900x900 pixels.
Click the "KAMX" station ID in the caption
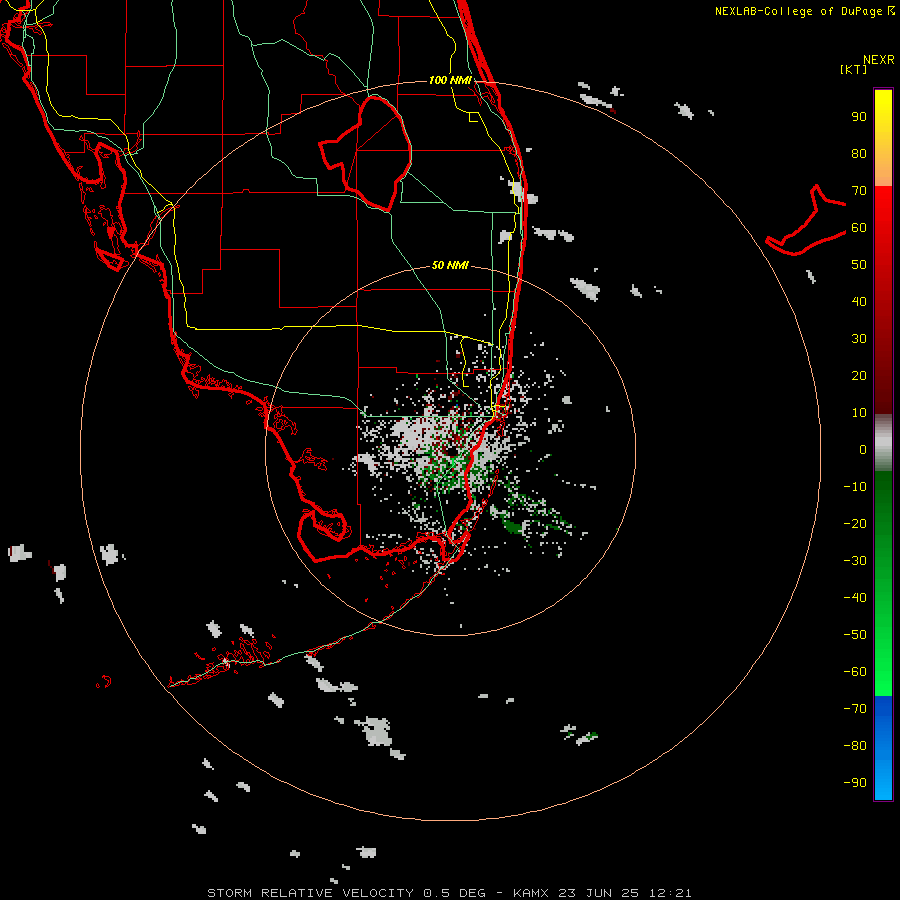click(x=531, y=893)
